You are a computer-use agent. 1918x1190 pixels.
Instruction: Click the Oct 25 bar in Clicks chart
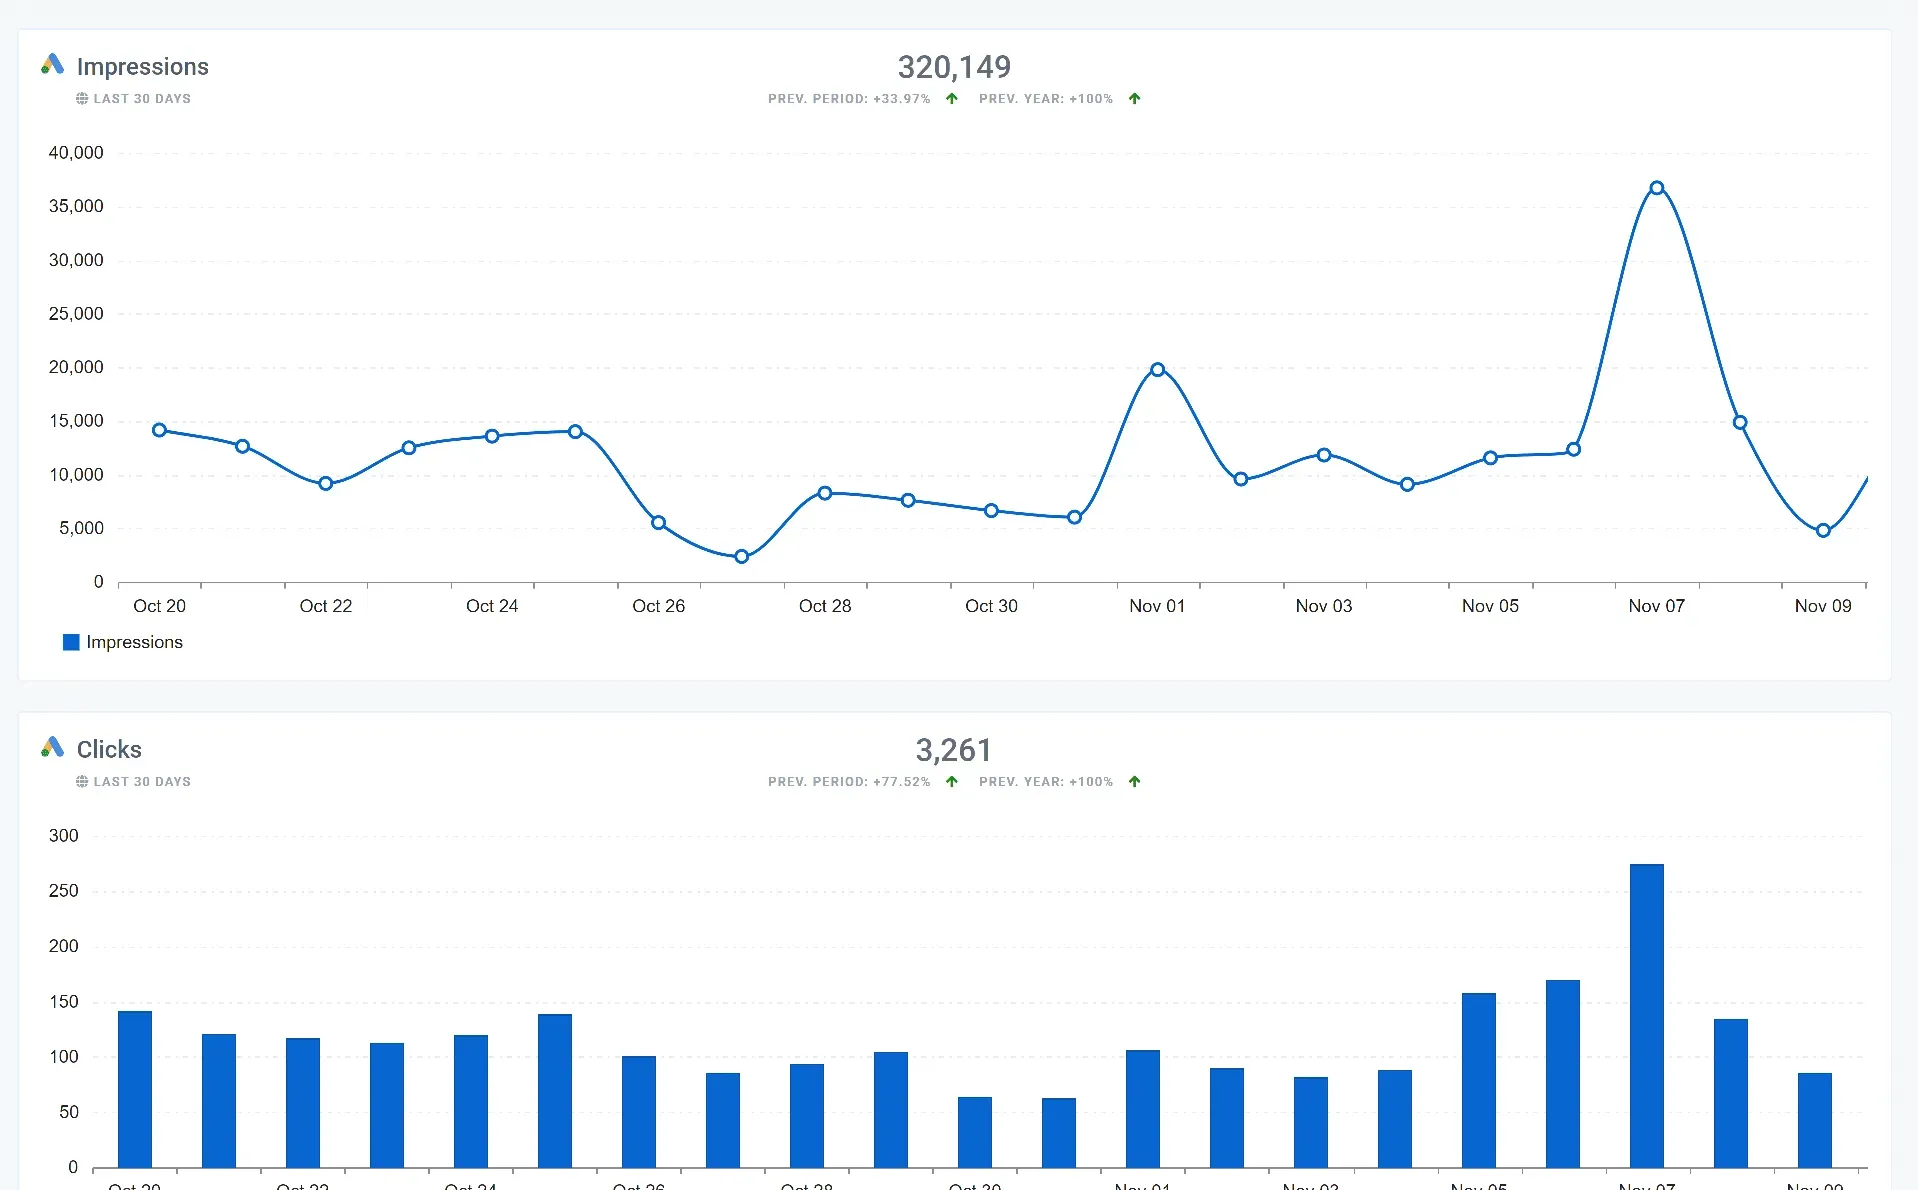pyautogui.click(x=555, y=1091)
